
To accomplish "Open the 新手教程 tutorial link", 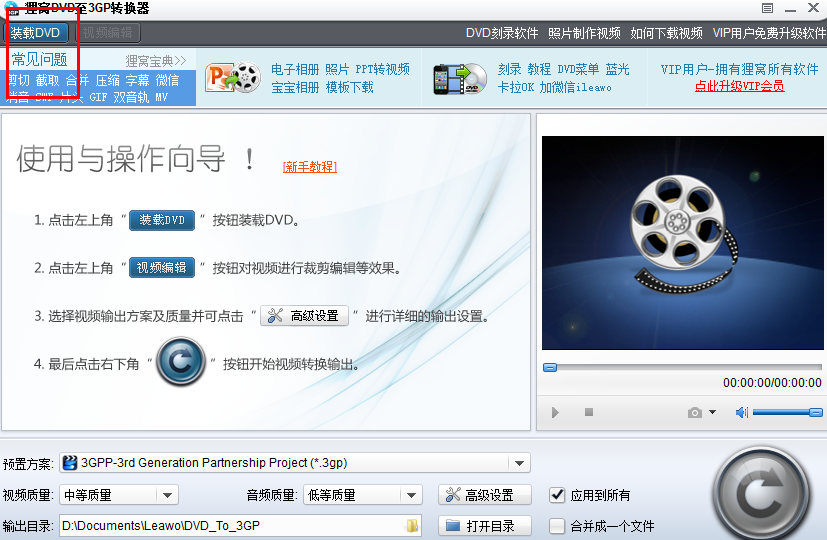I will (x=310, y=167).
